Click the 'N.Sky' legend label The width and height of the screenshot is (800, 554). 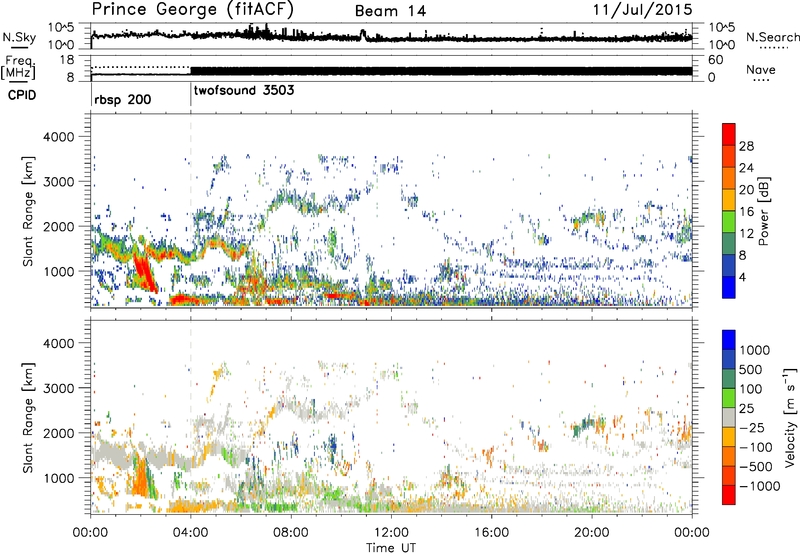[x=19, y=37]
